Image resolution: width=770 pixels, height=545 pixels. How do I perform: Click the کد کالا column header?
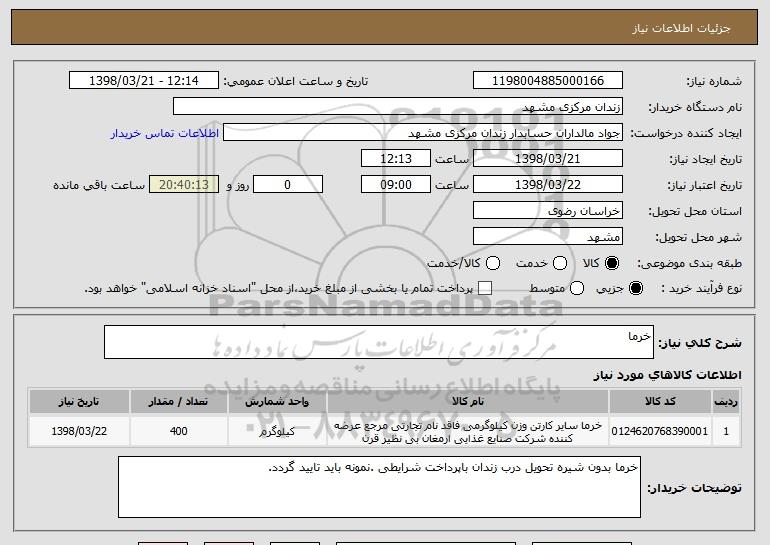660,402
